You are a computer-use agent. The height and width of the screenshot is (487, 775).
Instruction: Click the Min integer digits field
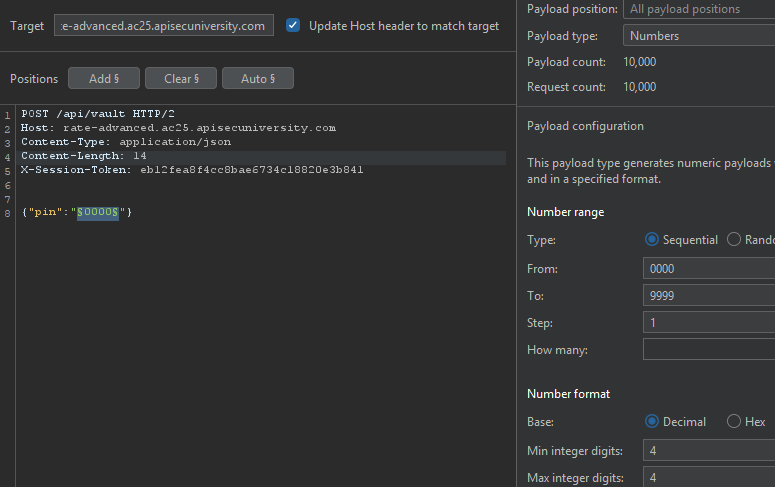tap(709, 450)
